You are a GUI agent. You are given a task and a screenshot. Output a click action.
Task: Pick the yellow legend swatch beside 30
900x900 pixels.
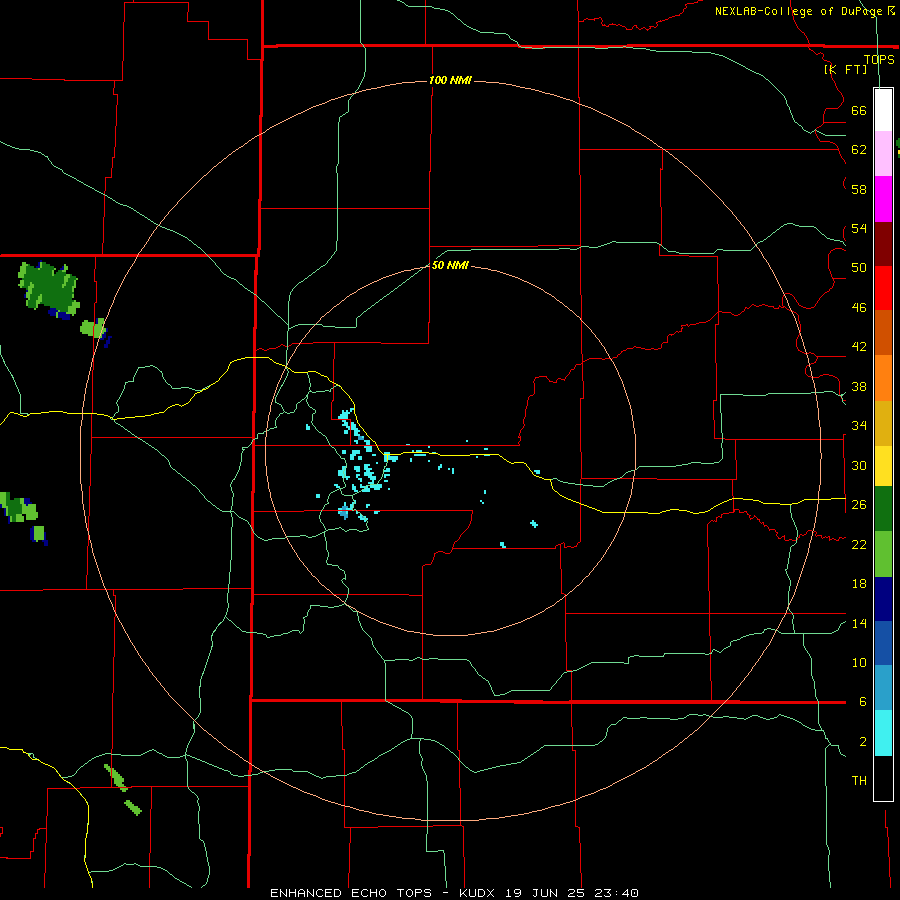tap(883, 466)
